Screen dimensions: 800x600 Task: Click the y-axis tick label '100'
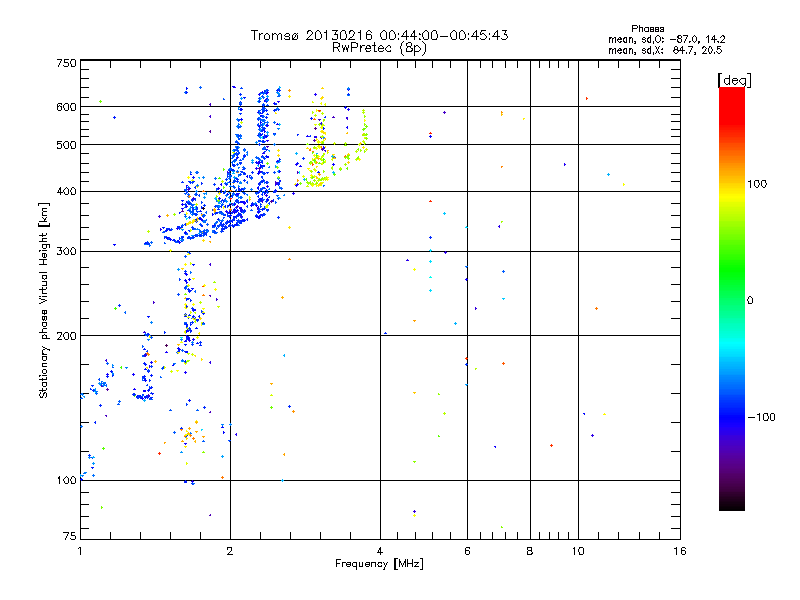click(67, 480)
